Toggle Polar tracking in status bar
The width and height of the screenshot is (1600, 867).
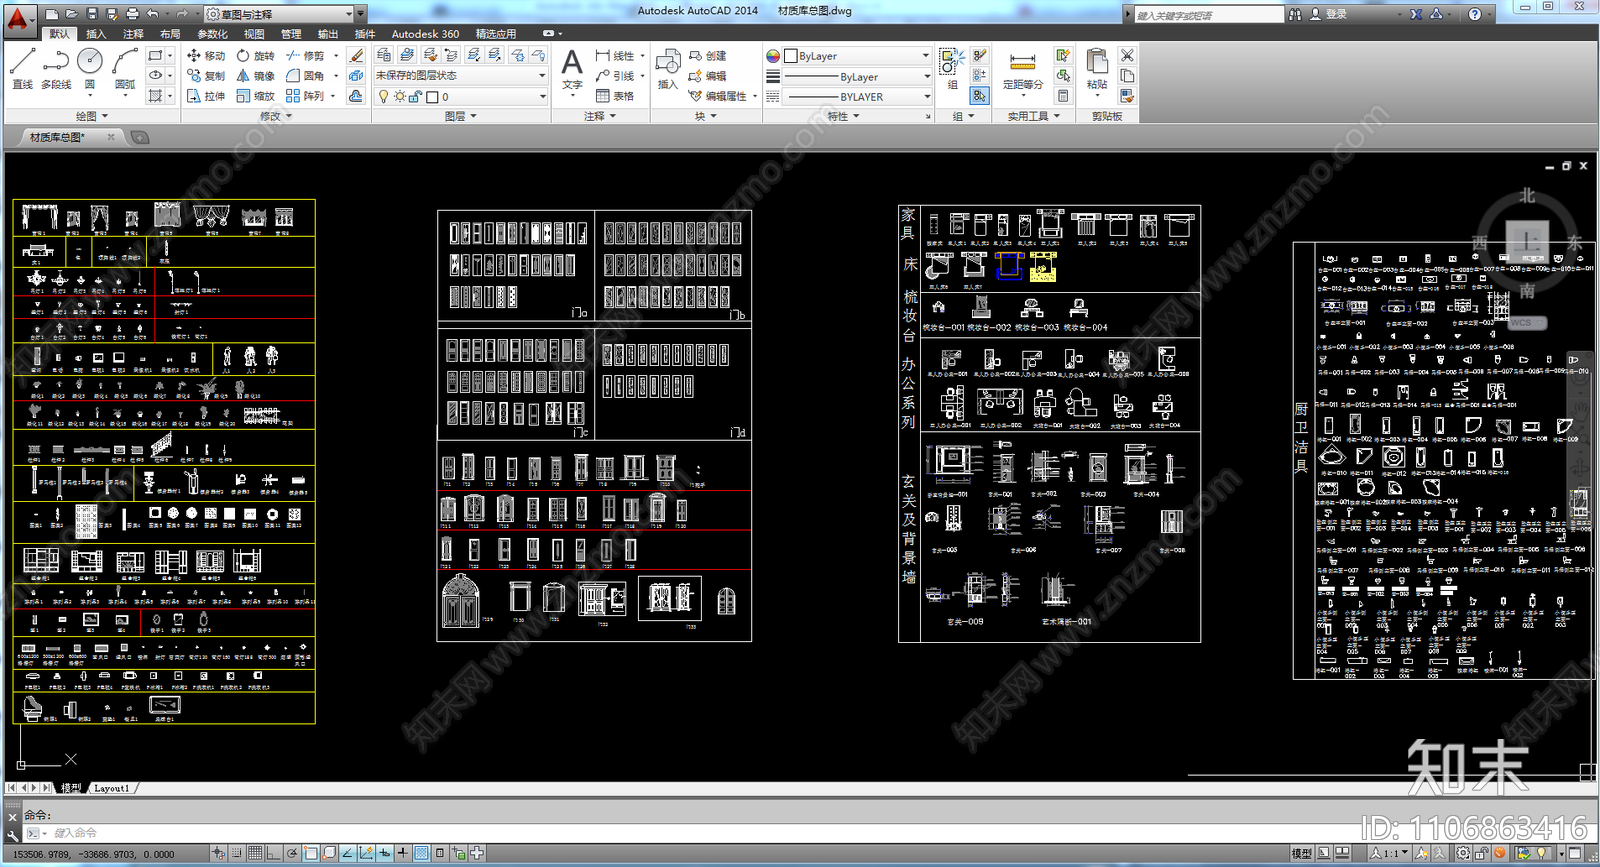tap(292, 853)
